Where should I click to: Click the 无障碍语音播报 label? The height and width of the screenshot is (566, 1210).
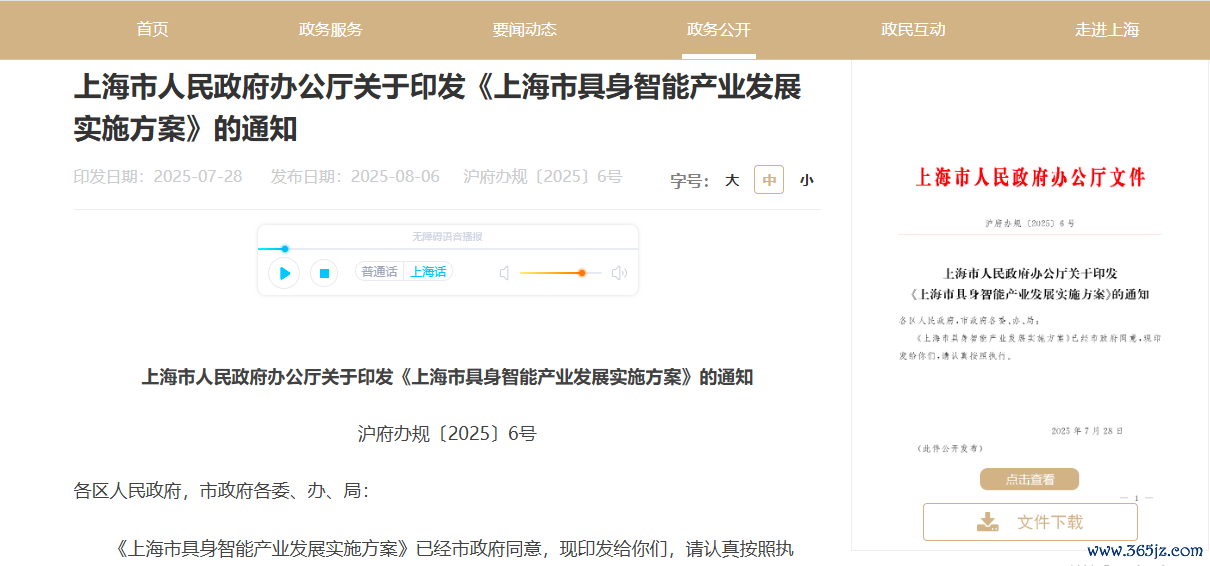tap(447, 237)
